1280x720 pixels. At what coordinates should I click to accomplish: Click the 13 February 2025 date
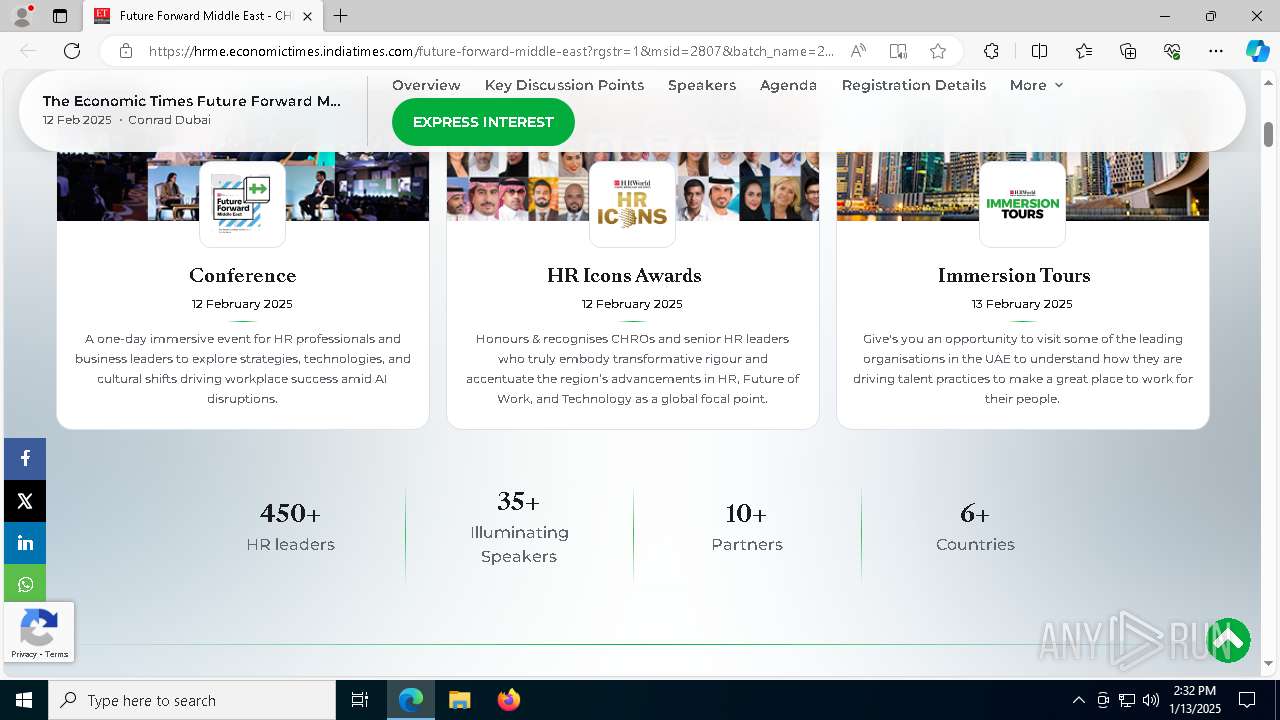click(1022, 304)
